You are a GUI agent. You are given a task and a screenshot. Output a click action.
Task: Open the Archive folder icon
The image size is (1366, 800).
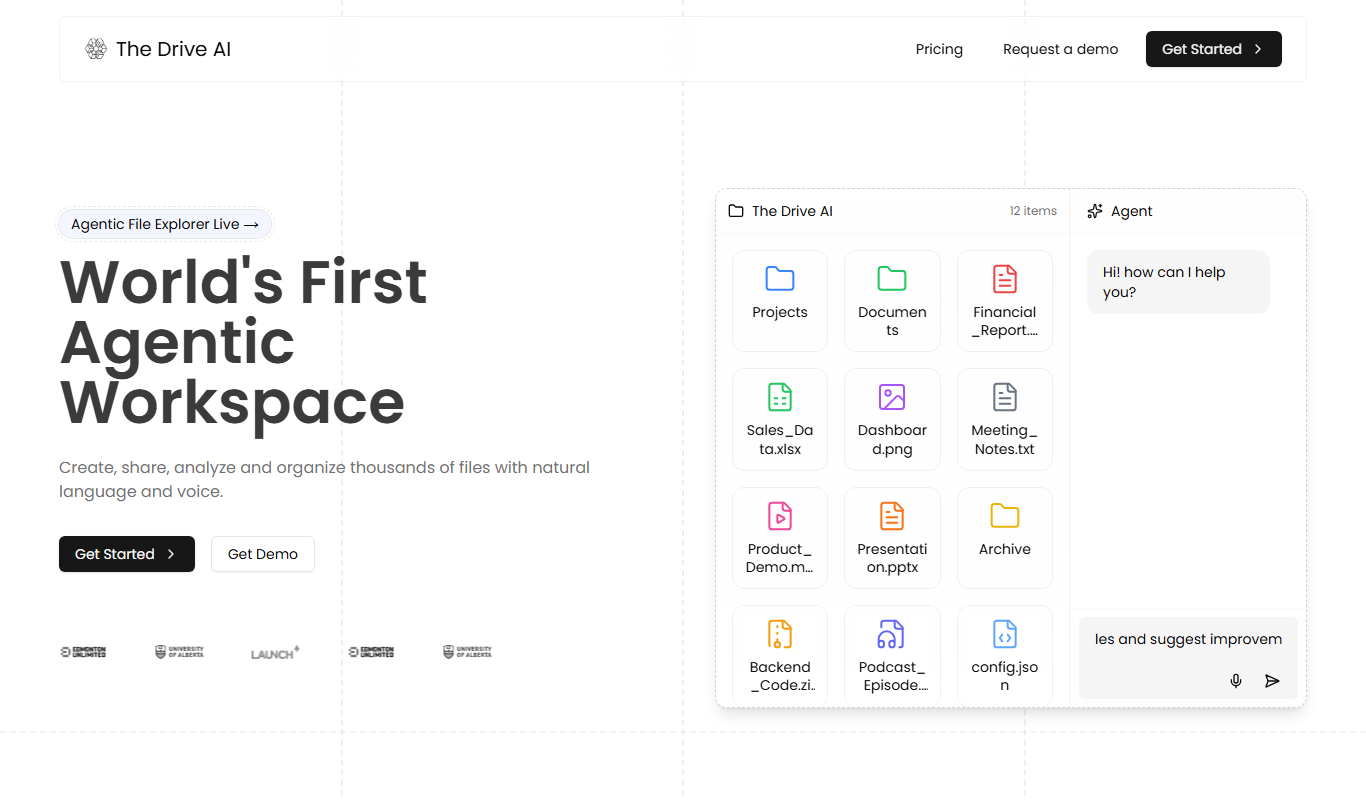[1005, 515]
